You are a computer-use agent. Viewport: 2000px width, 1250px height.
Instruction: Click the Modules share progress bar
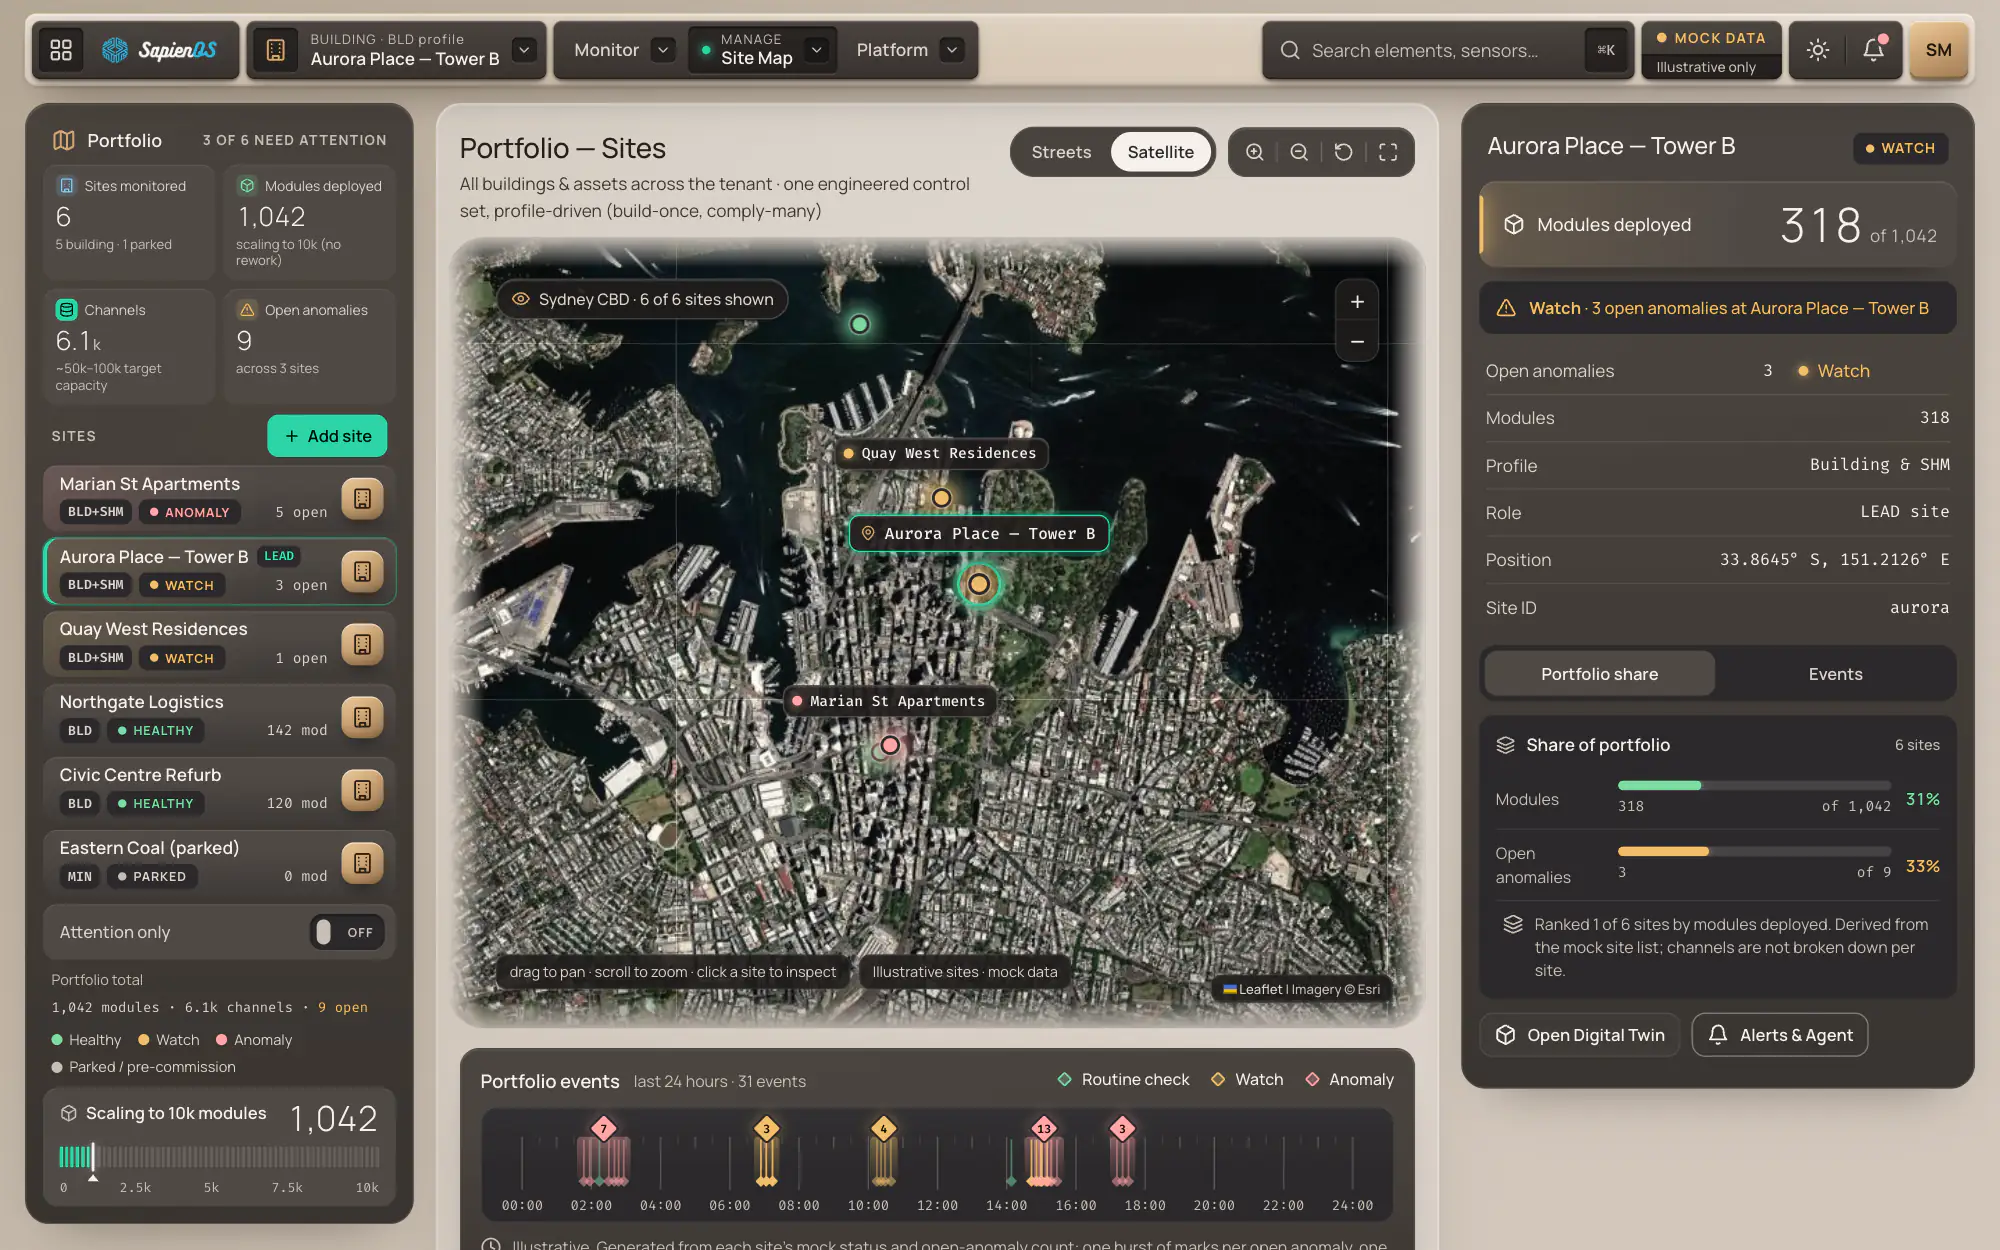1754,785
